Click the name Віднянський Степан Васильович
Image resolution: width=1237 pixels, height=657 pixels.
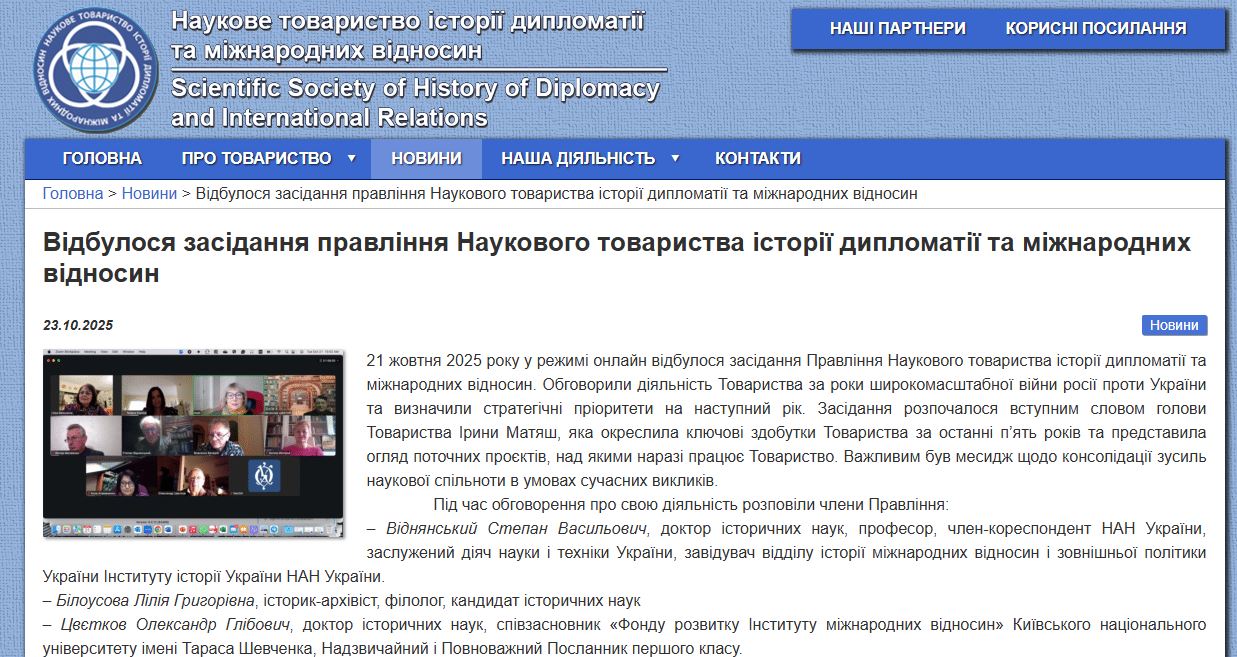(x=517, y=528)
